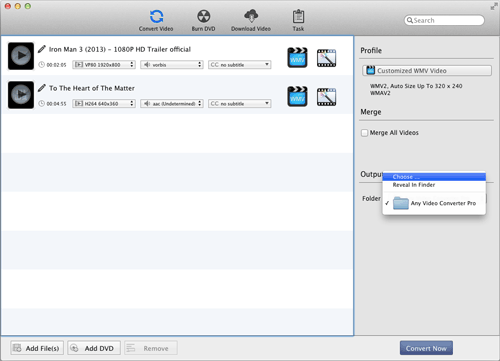Open VP80 1920x800 video track dropdown
The height and width of the screenshot is (361, 500).
tap(104, 65)
